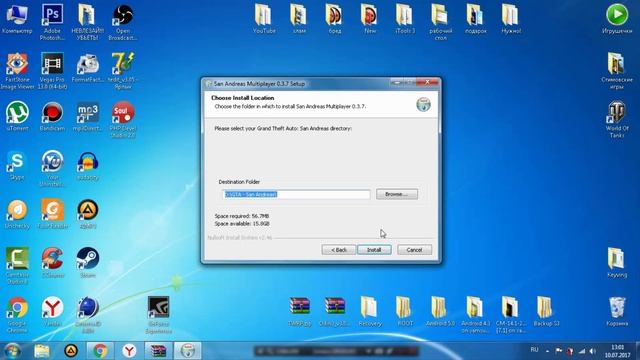Select the подарок folder
640x360 pixels.
(476, 19)
